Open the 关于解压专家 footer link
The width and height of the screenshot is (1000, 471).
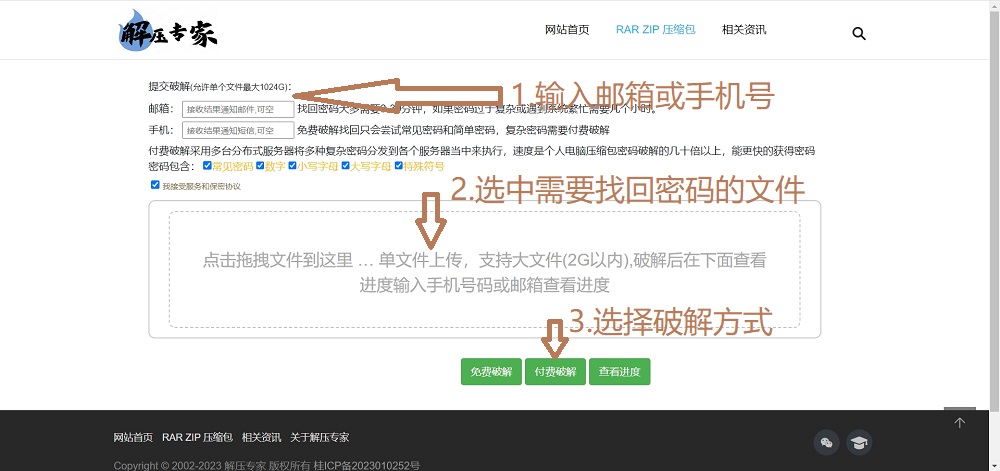tap(320, 438)
